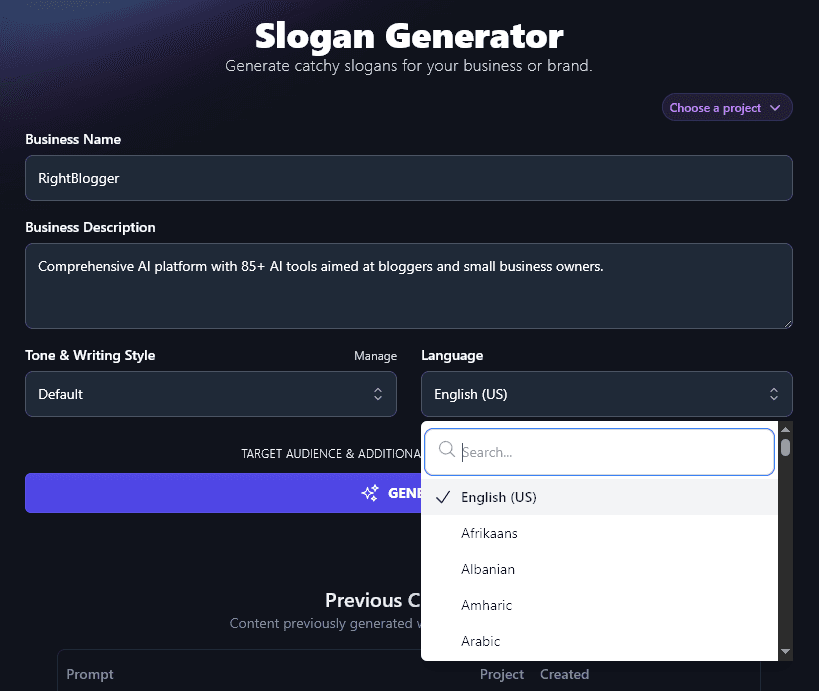
Task: Click the down arrow on the language list scrollbar
Action: 785,650
